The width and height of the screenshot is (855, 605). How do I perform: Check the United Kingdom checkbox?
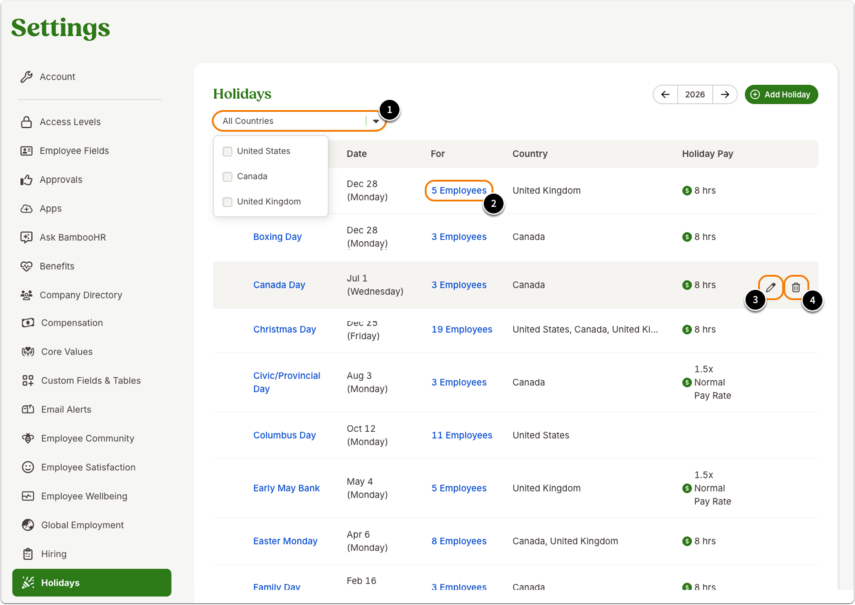point(227,202)
